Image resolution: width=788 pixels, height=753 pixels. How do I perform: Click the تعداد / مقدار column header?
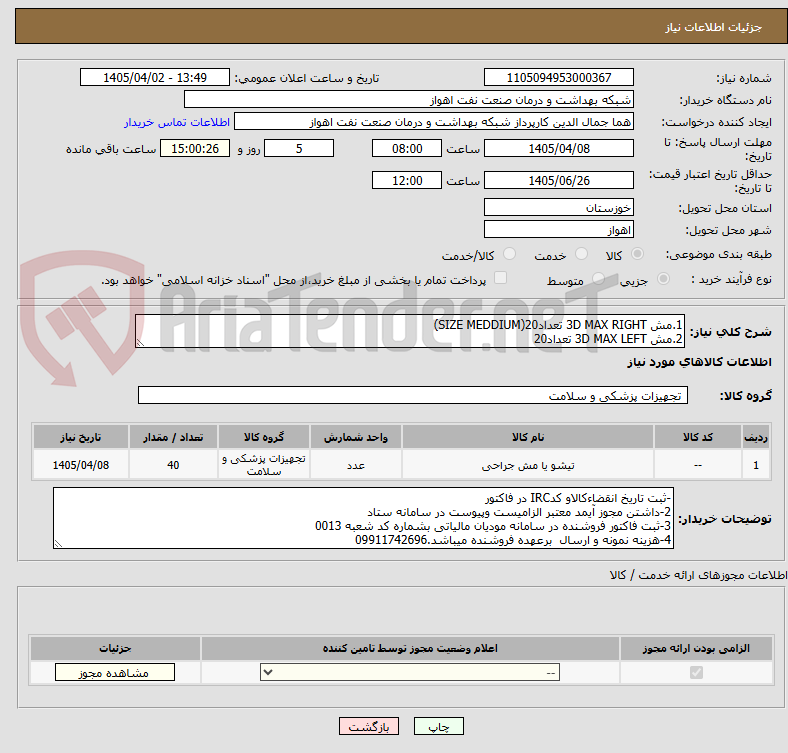[x=173, y=437]
